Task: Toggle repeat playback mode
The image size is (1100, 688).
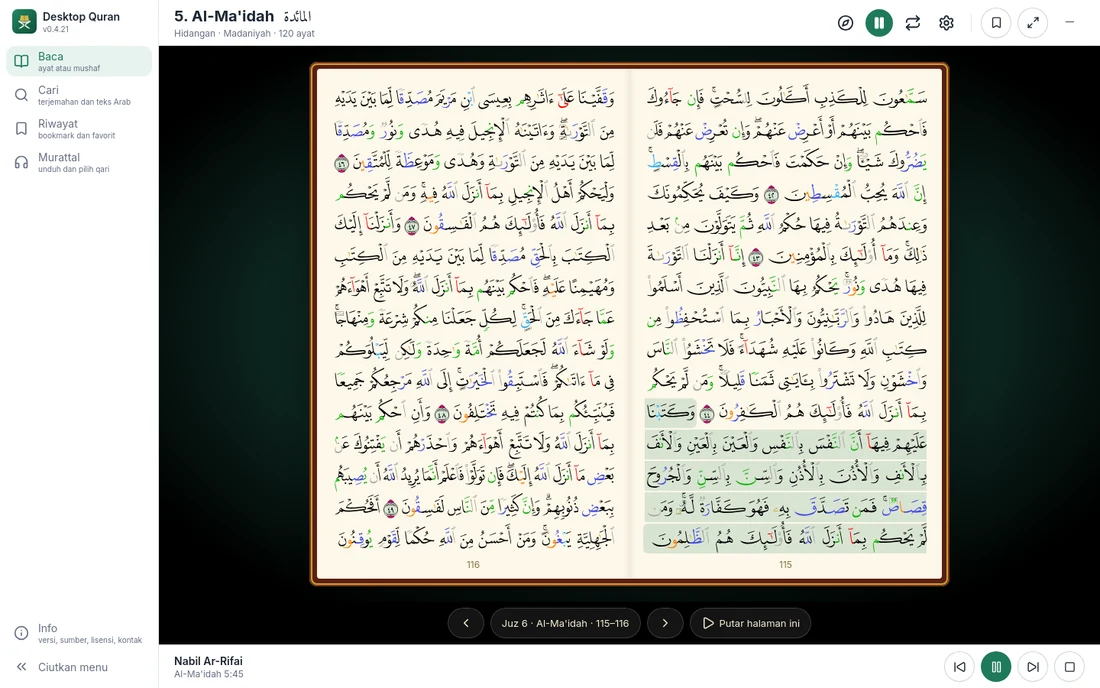Action: (x=913, y=23)
